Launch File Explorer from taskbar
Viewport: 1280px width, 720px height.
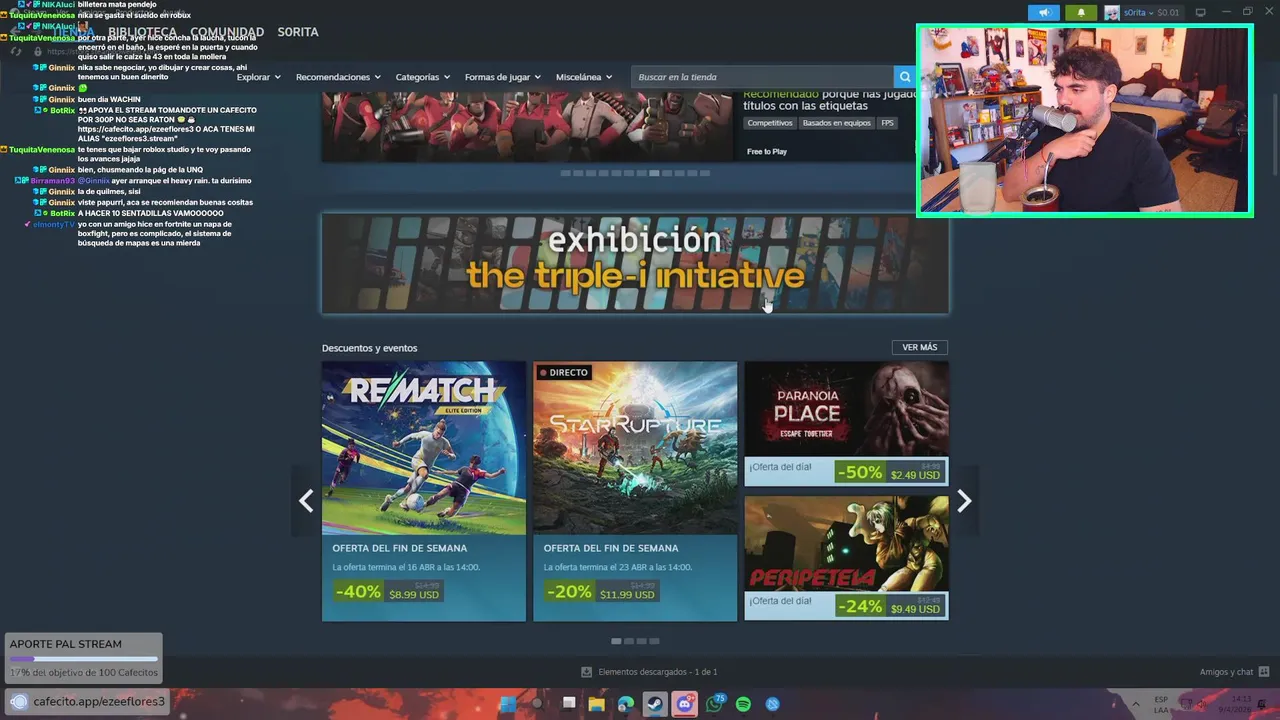[597, 704]
